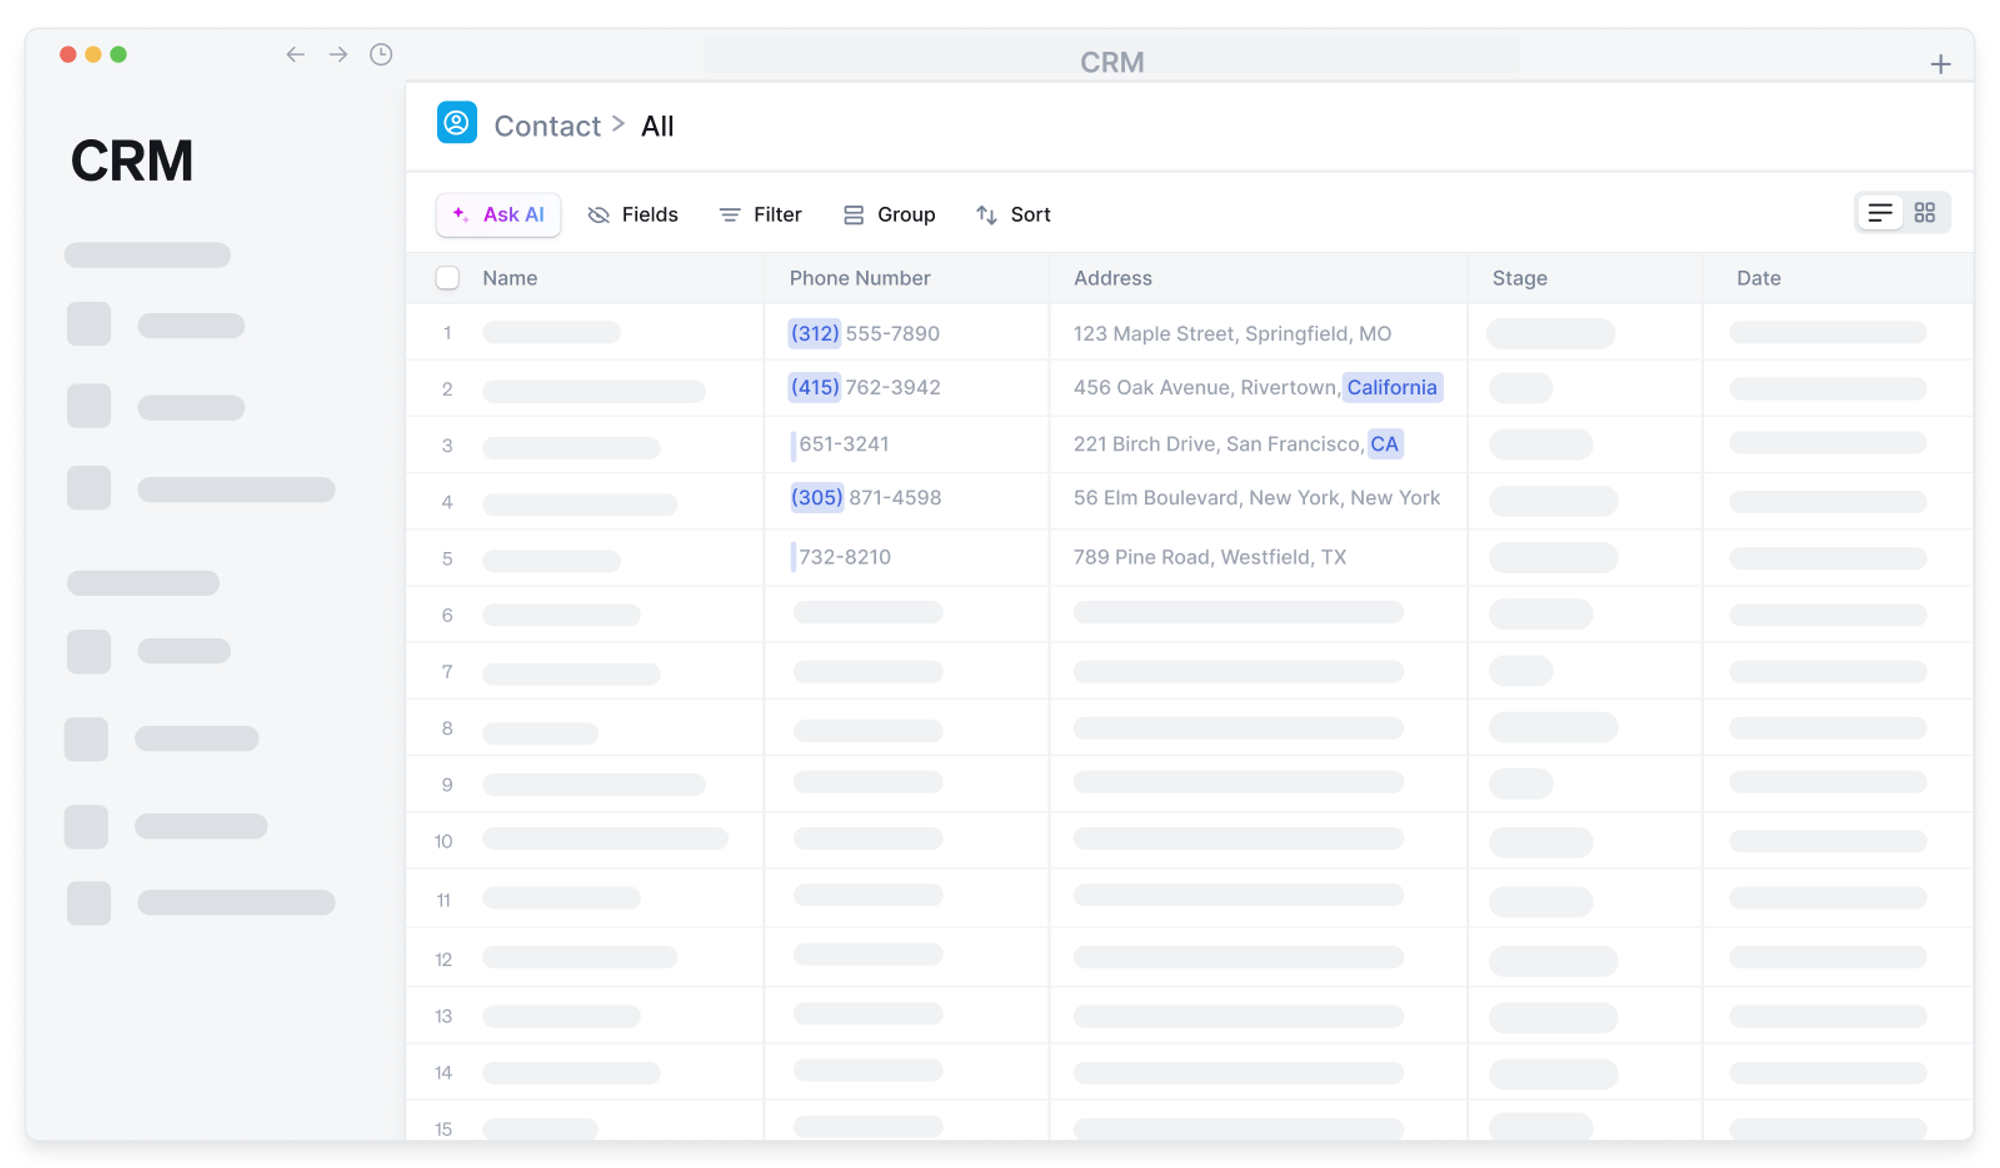The height and width of the screenshot is (1168, 2000).
Task: Go back with the left arrow
Action: (295, 55)
